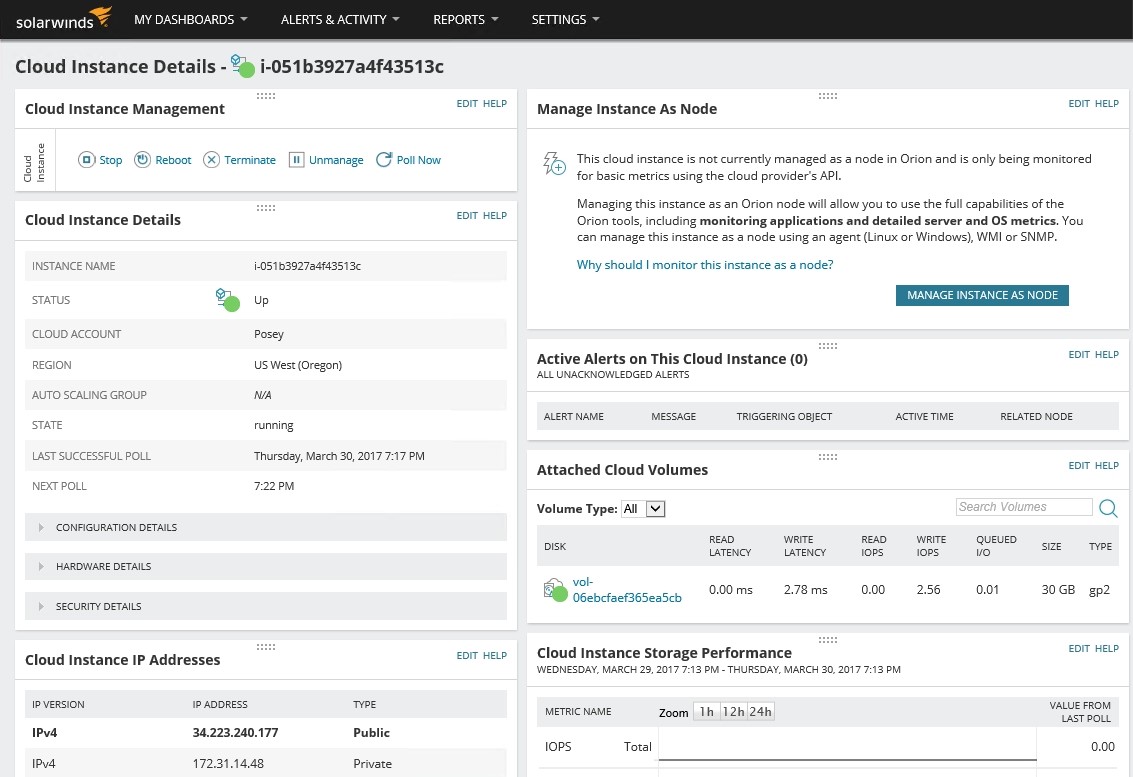Image resolution: width=1133 pixels, height=777 pixels.
Task: Click Edit on Cloud Instance Details panel
Action: coord(467,215)
